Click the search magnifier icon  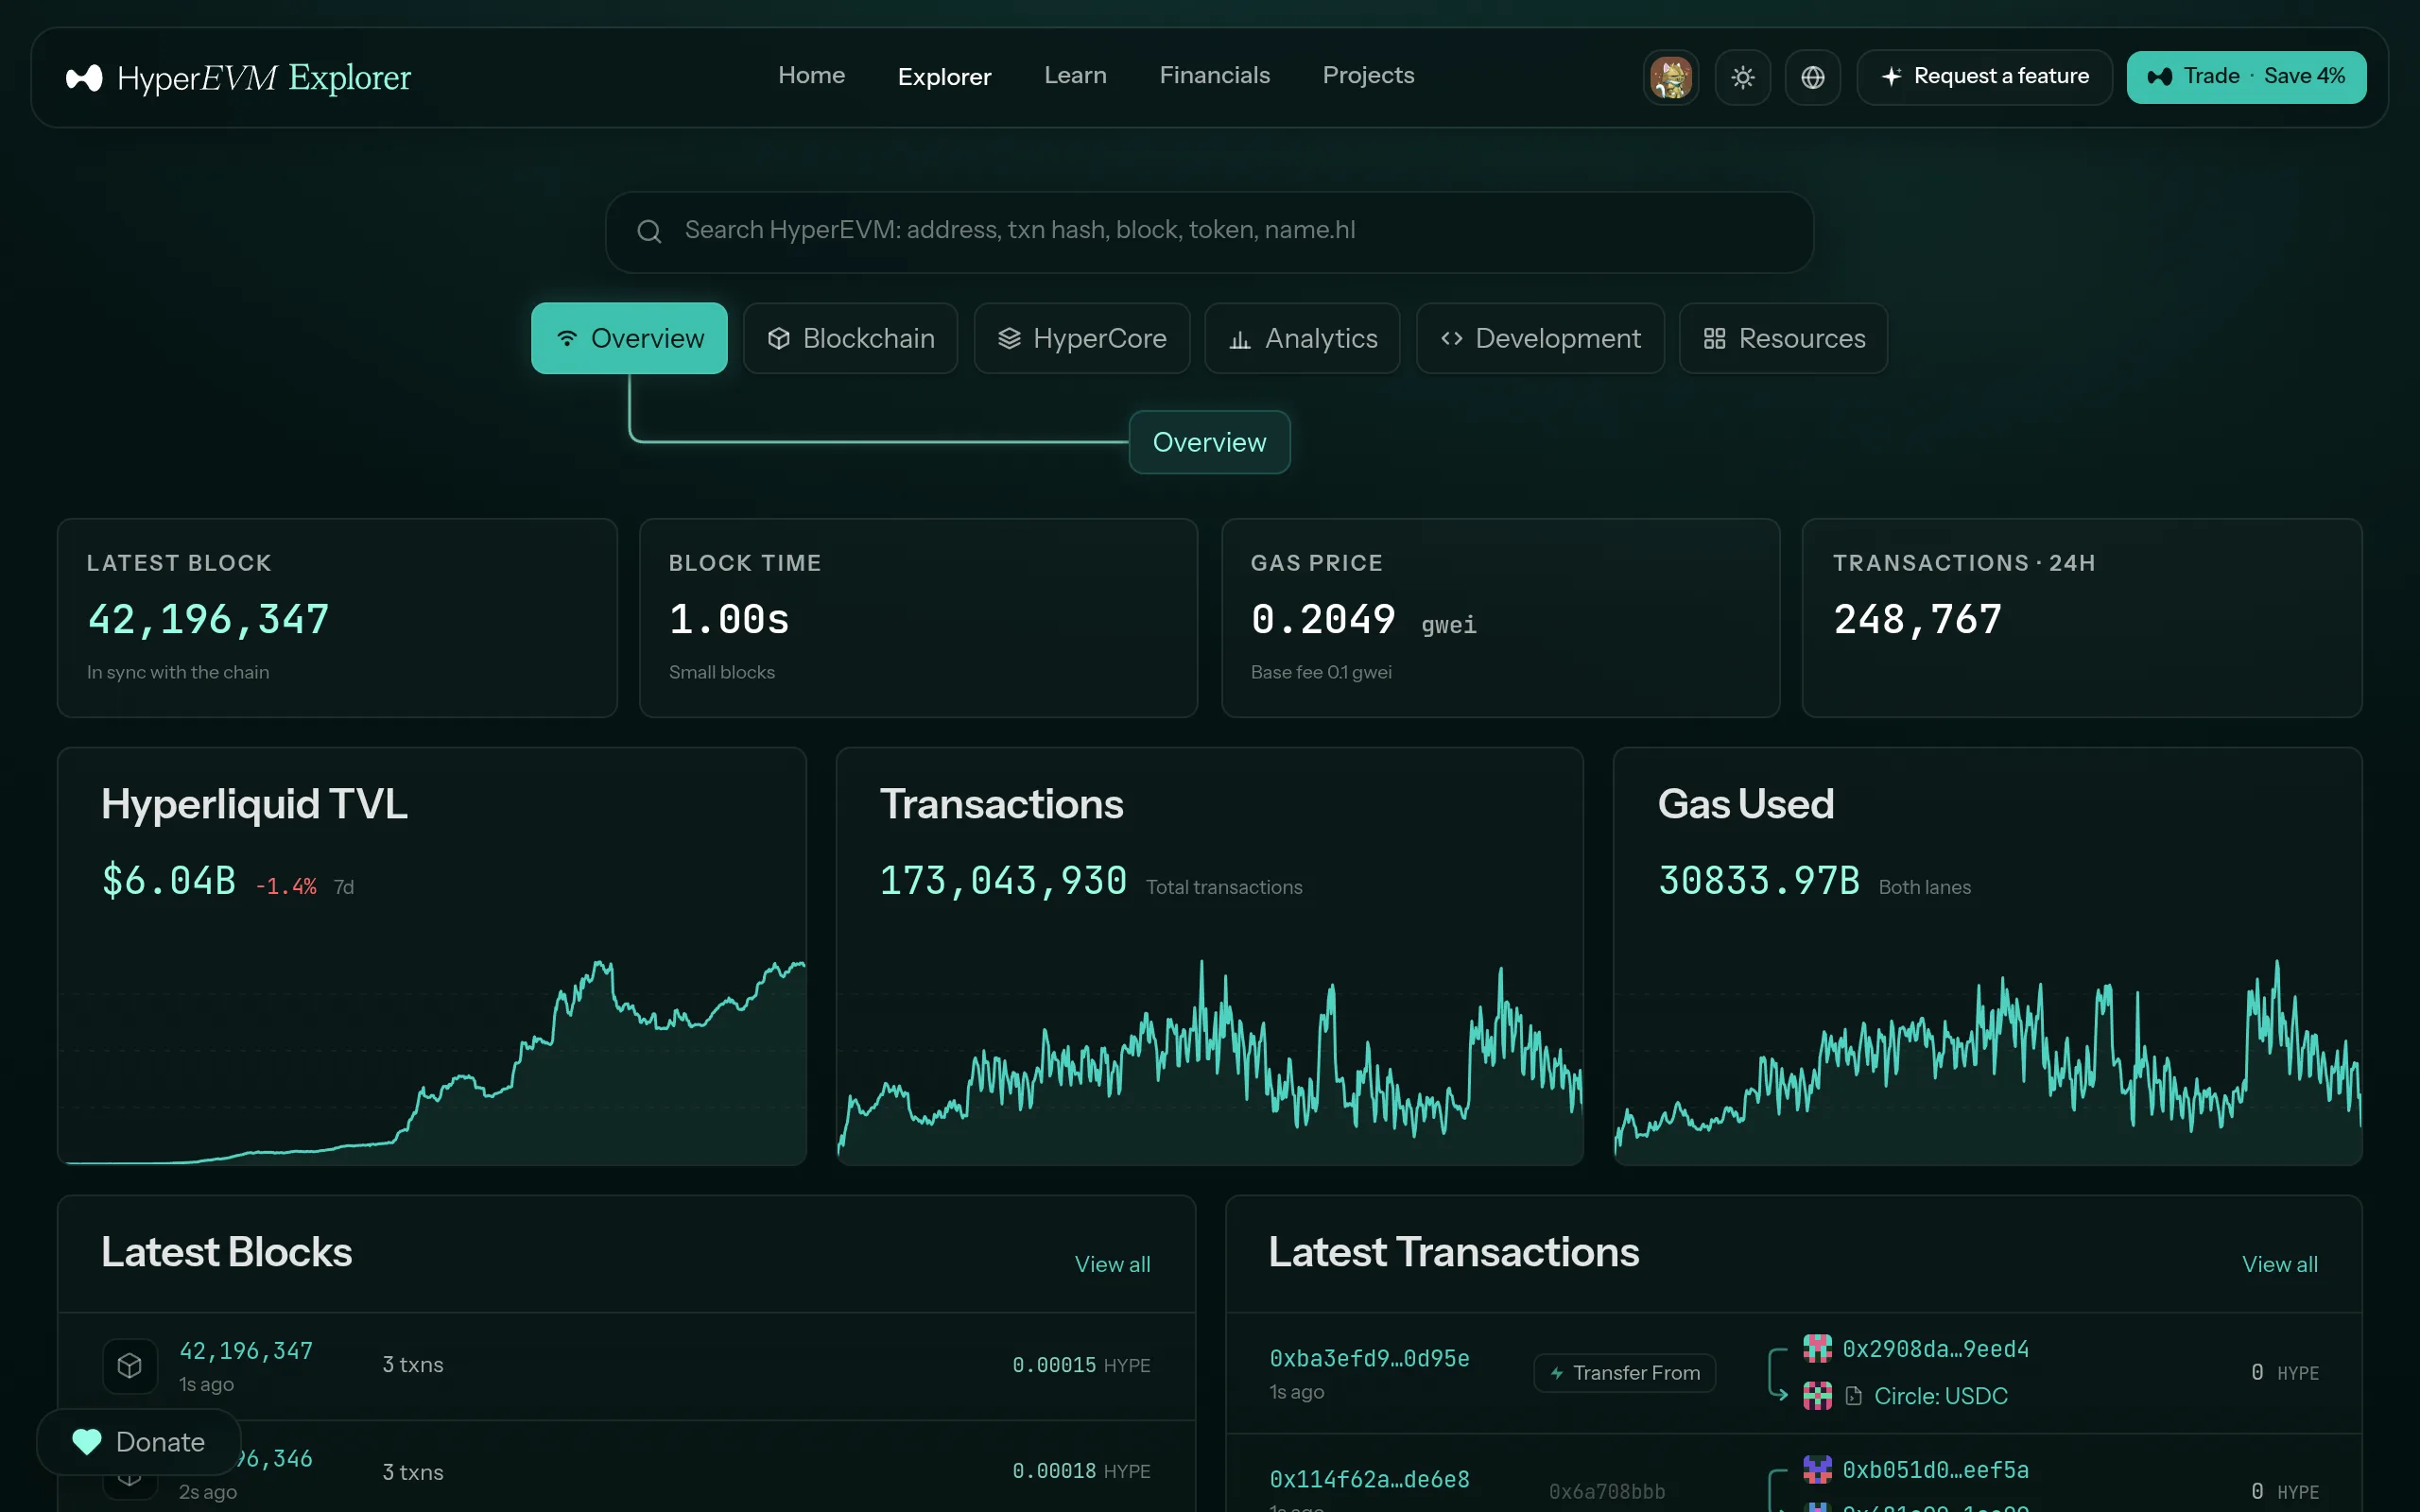point(649,231)
